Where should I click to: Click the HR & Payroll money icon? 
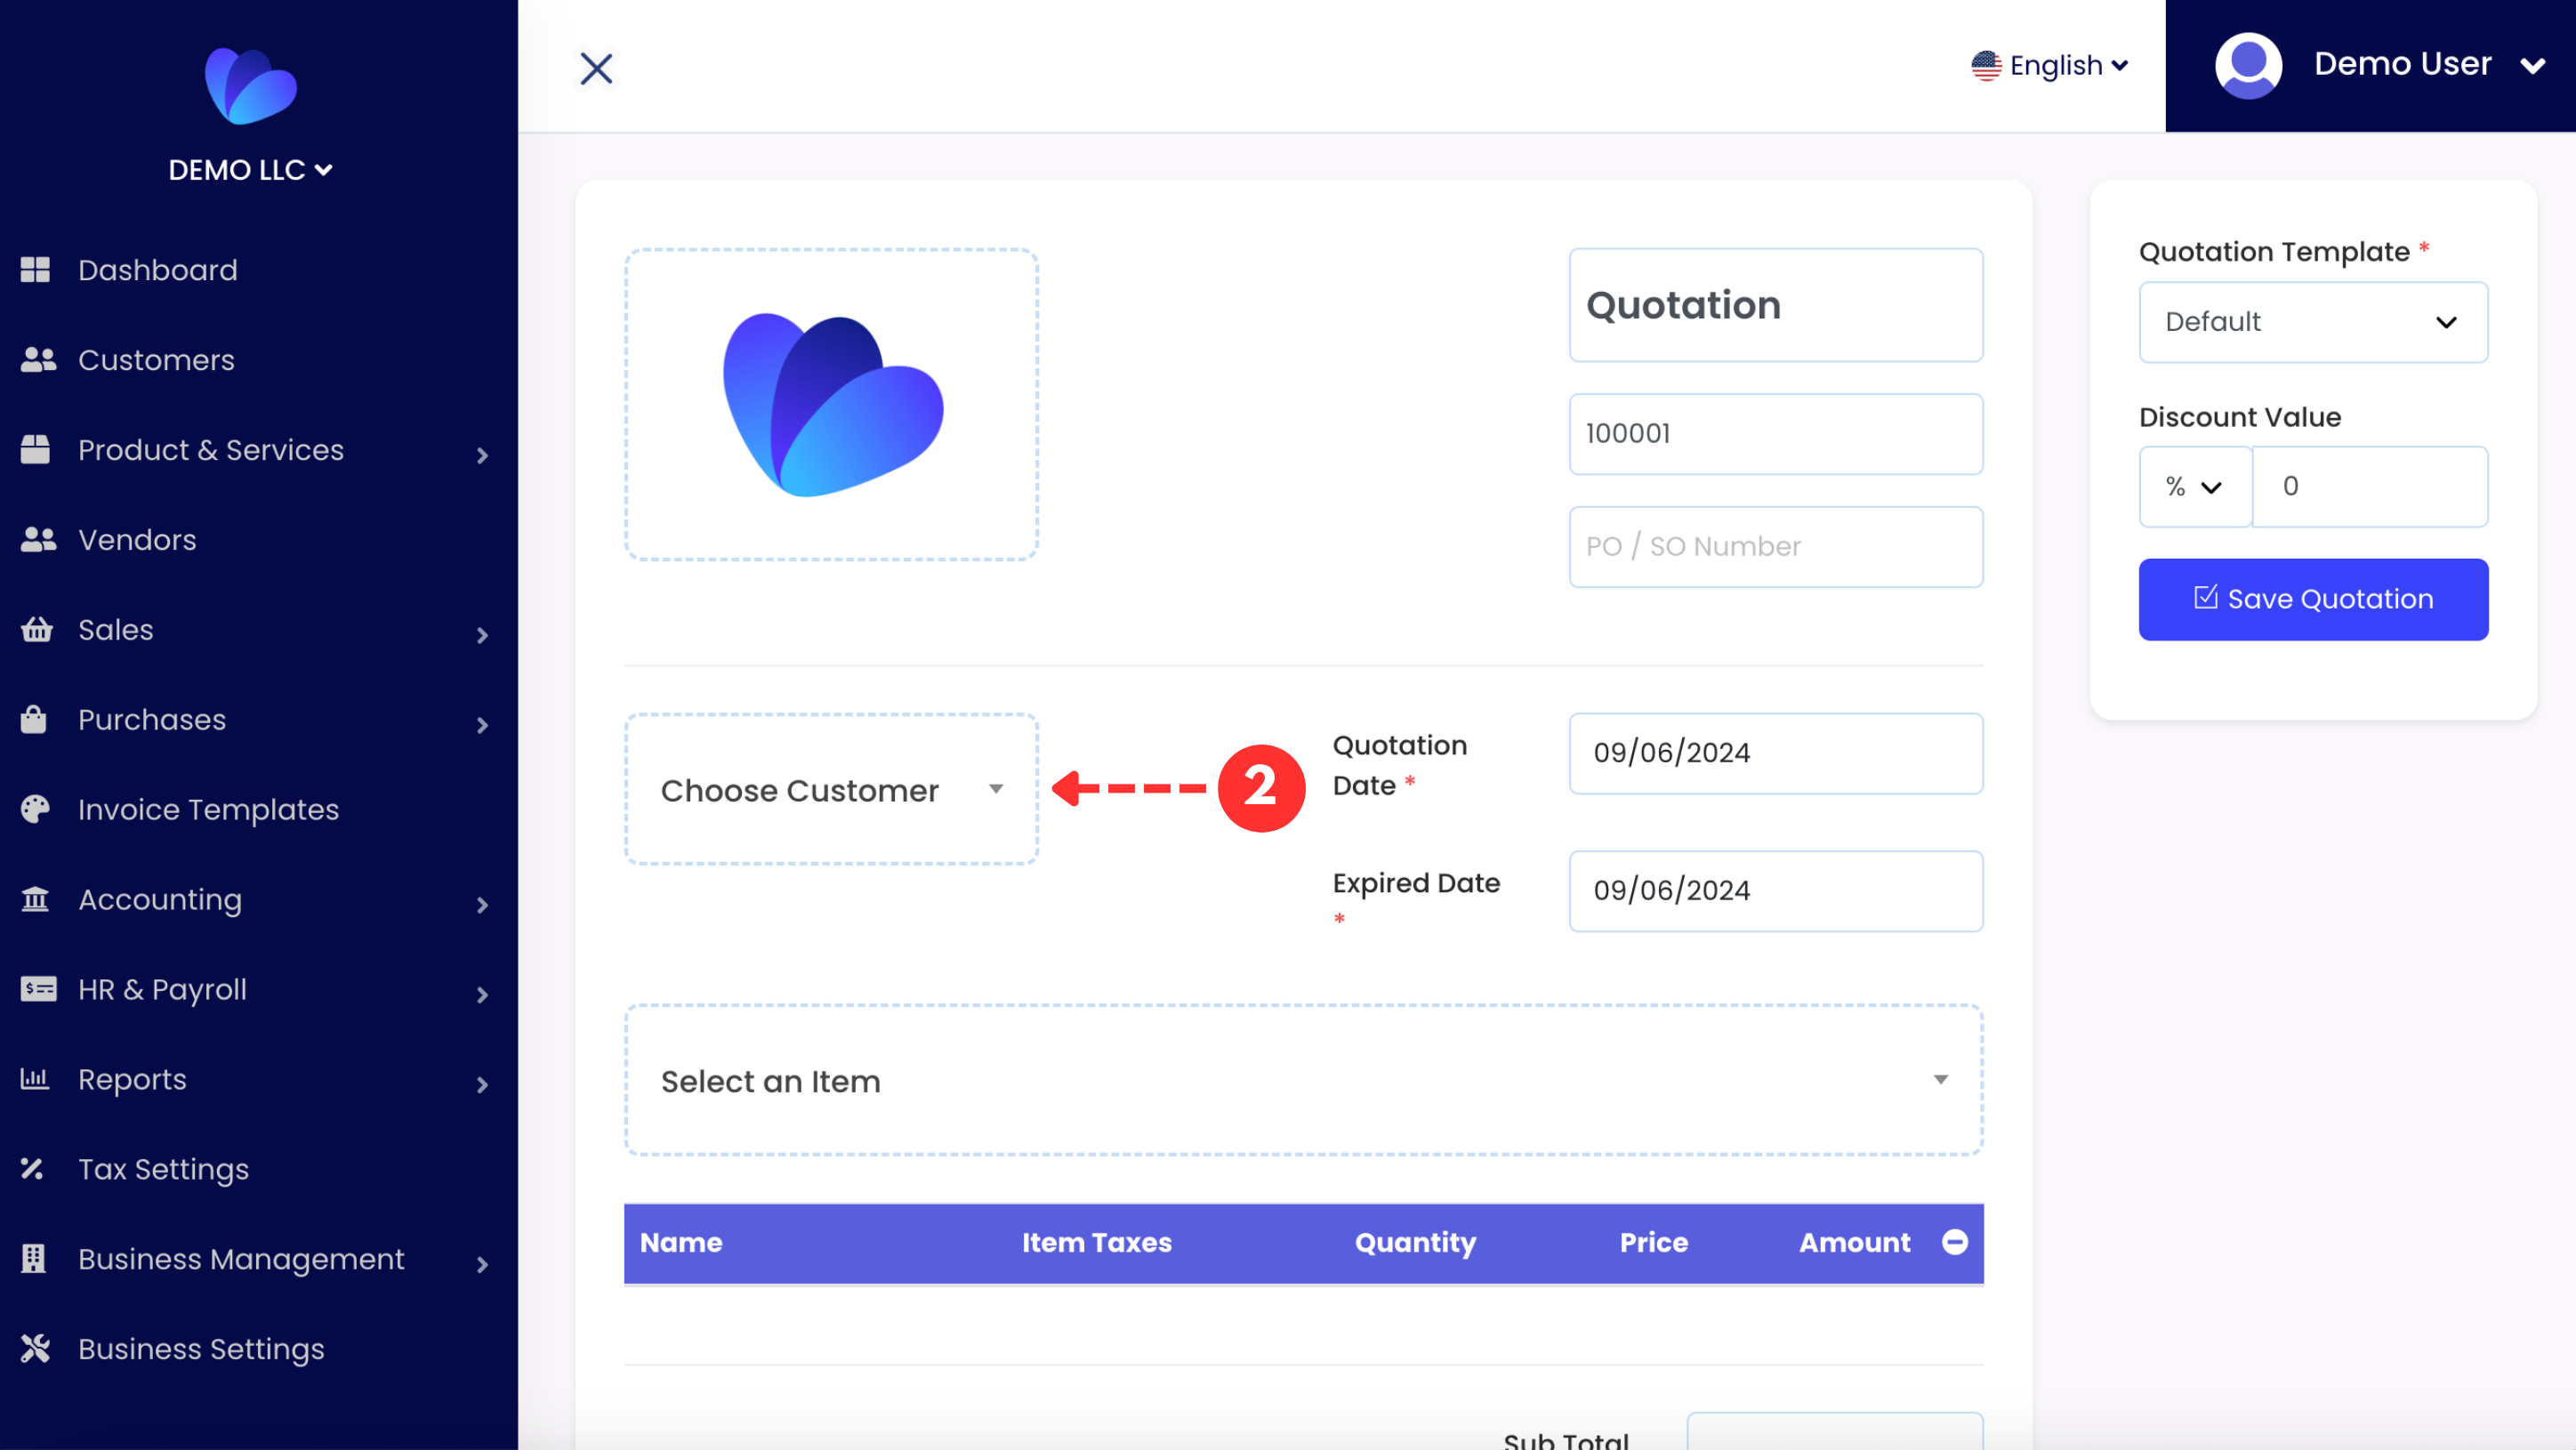(x=38, y=989)
